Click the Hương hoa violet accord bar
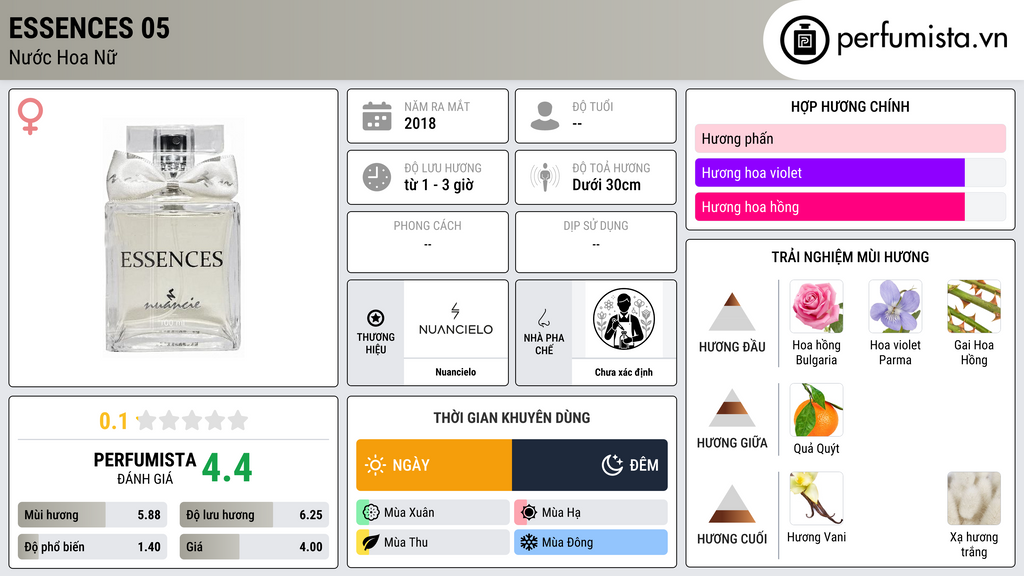 pos(850,173)
